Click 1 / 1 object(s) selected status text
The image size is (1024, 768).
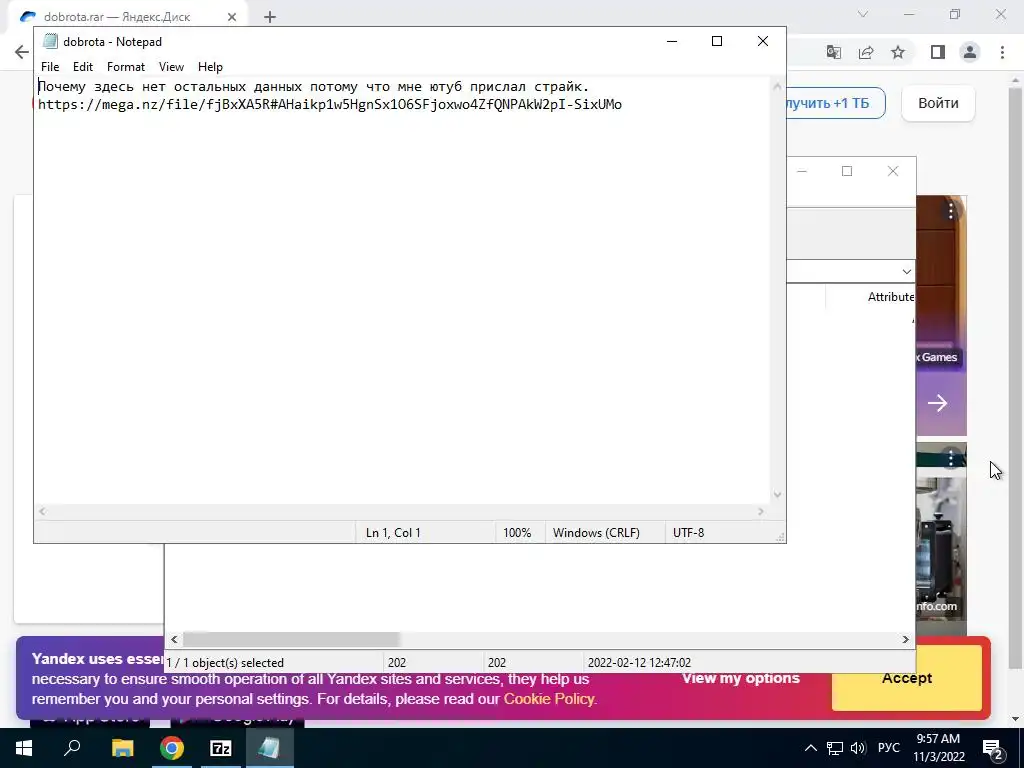(x=225, y=663)
